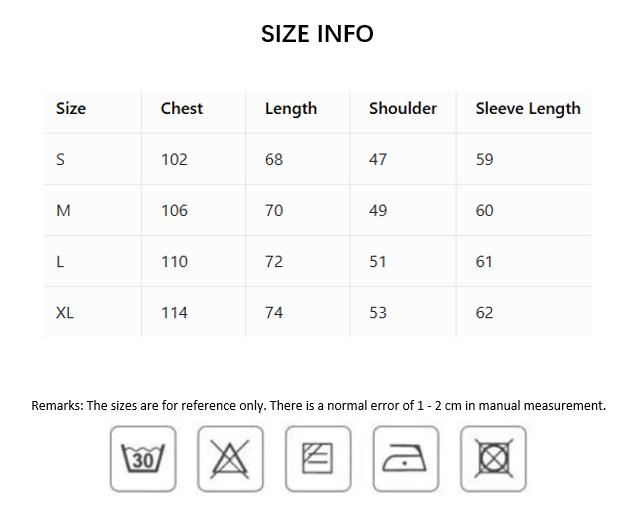The width and height of the screenshot is (638, 507).
Task: Click the wash at 30 degrees icon
Action: 143,458
